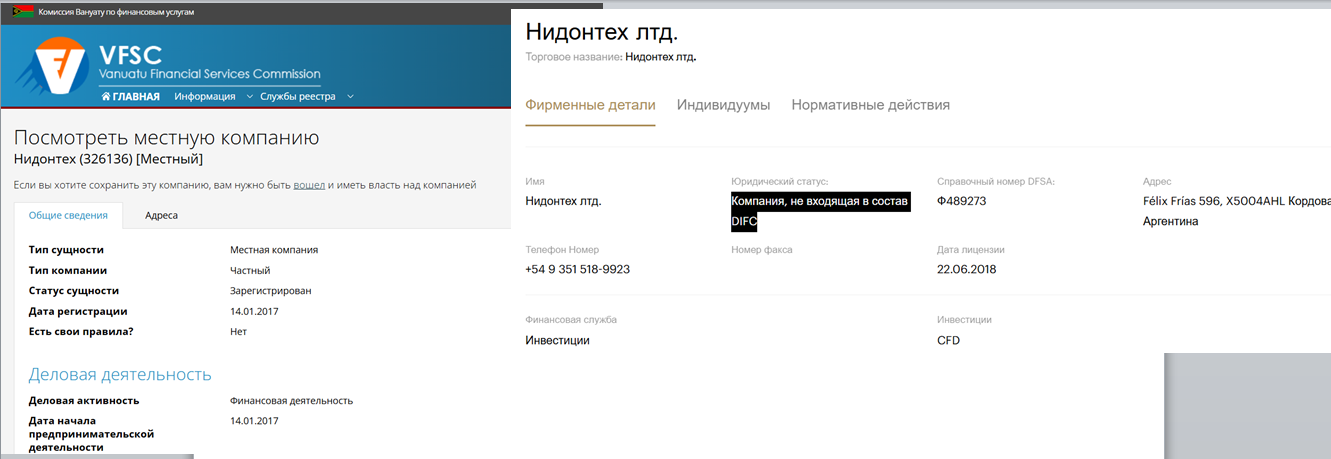This screenshot has height=459, width=1331.
Task: Click the Торговое название trade name value
Action: pos(660,57)
